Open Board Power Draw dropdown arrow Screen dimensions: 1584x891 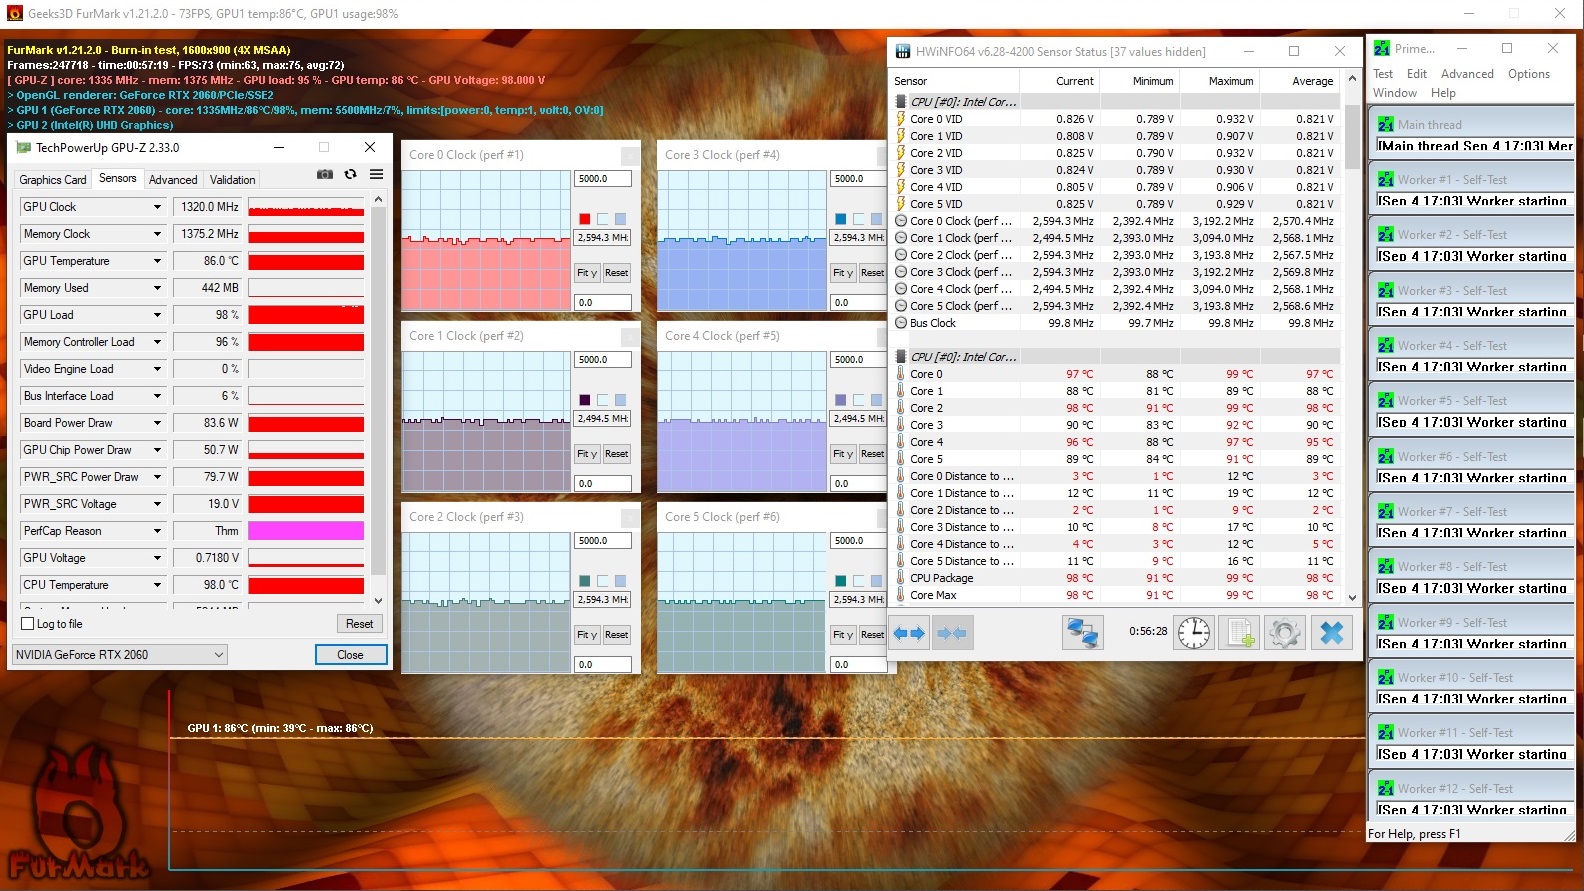157,423
